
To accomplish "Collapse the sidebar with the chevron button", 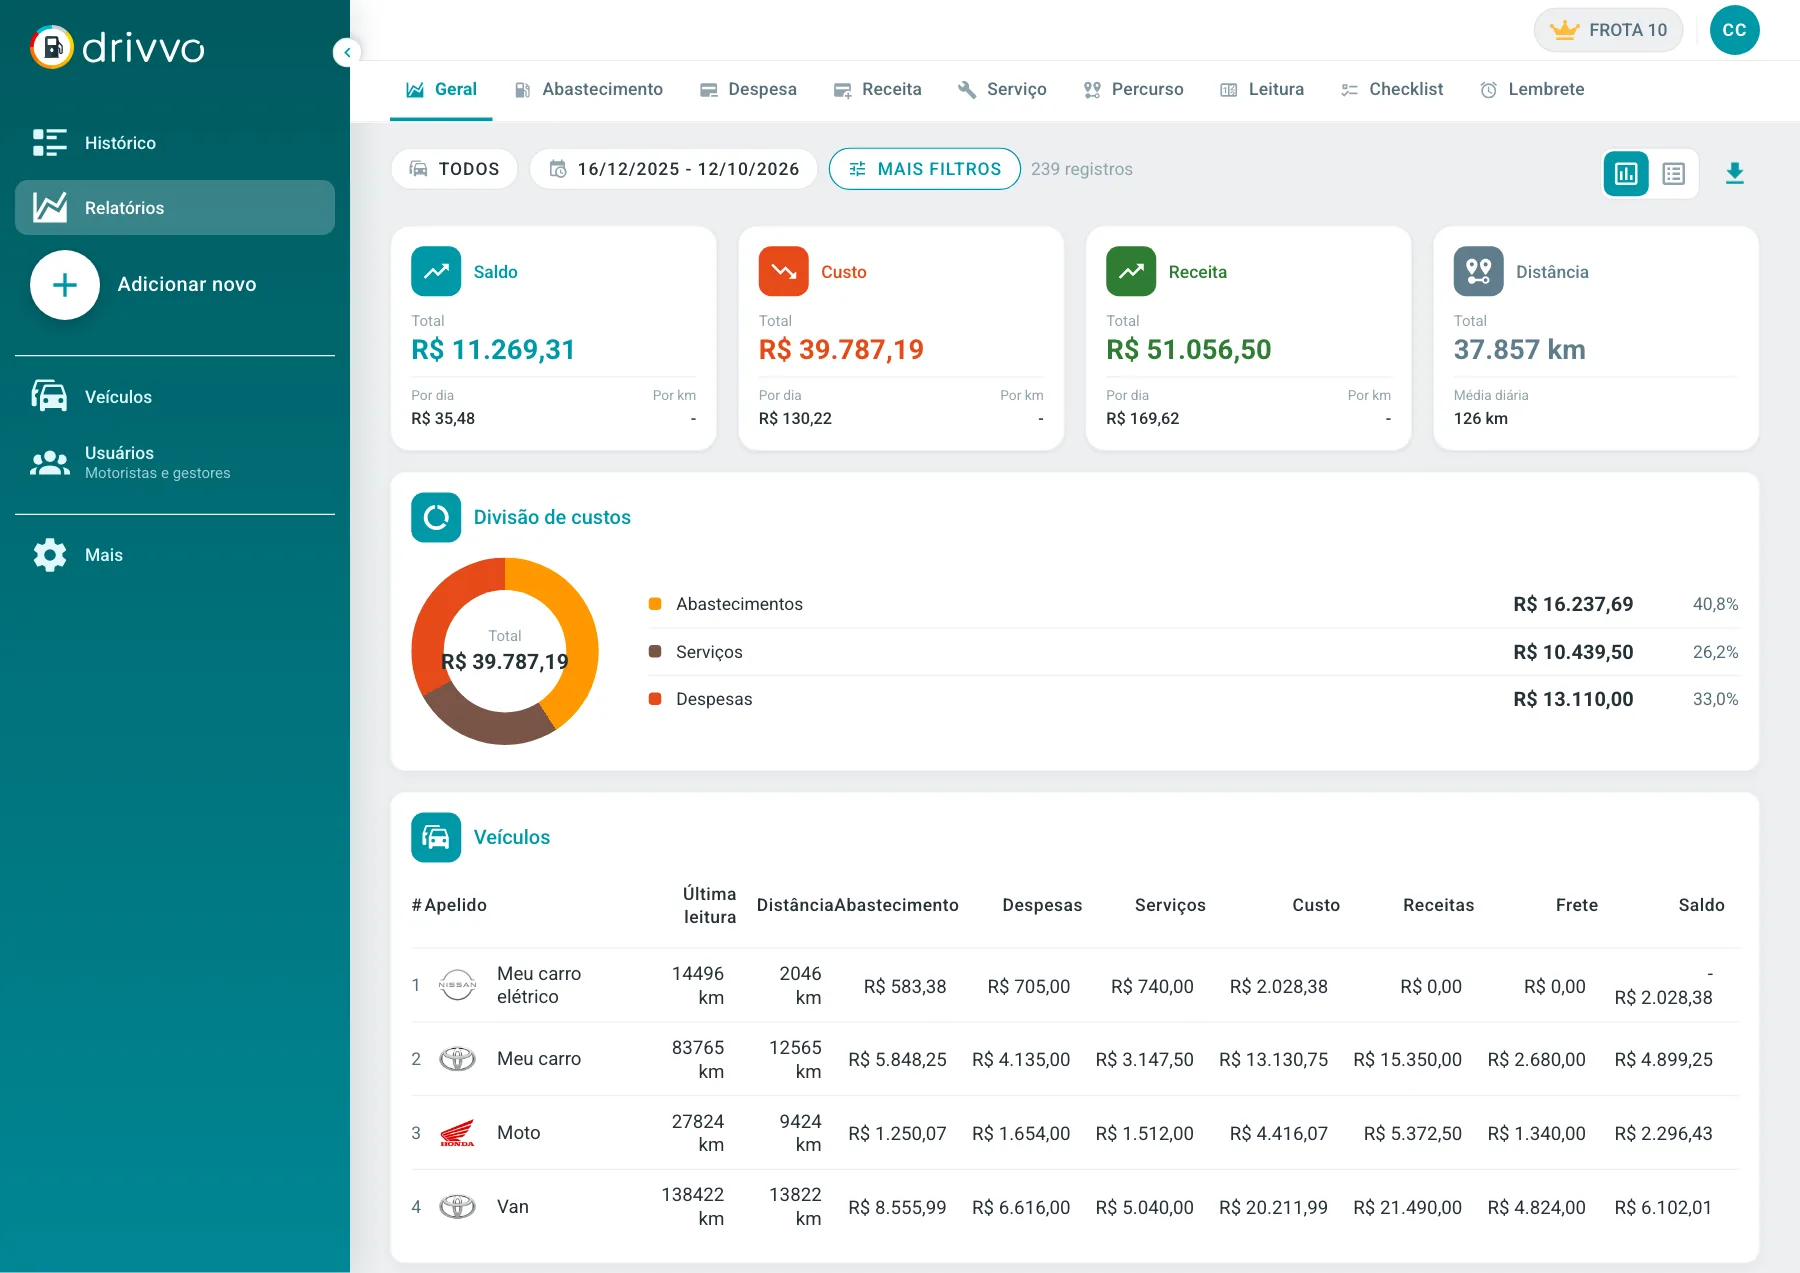I will (x=346, y=52).
